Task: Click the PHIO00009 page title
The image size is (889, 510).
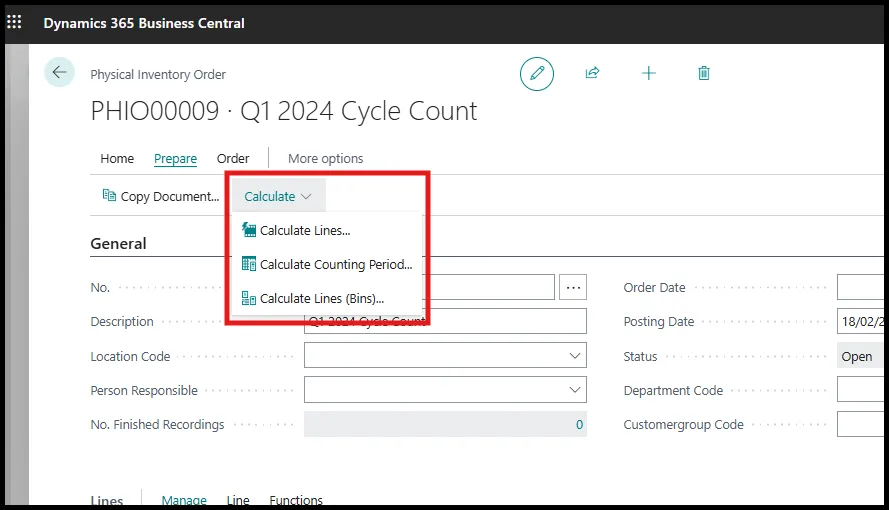Action: [283, 111]
